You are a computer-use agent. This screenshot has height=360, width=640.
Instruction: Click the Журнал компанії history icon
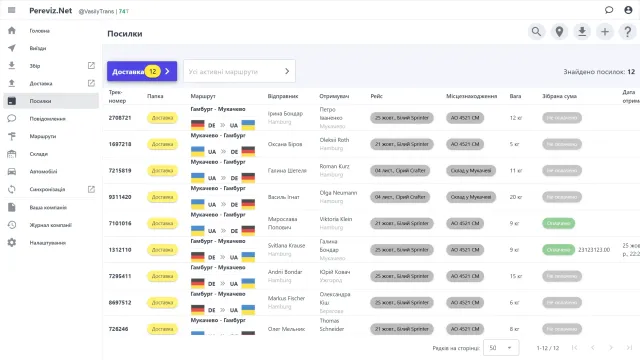12,225
